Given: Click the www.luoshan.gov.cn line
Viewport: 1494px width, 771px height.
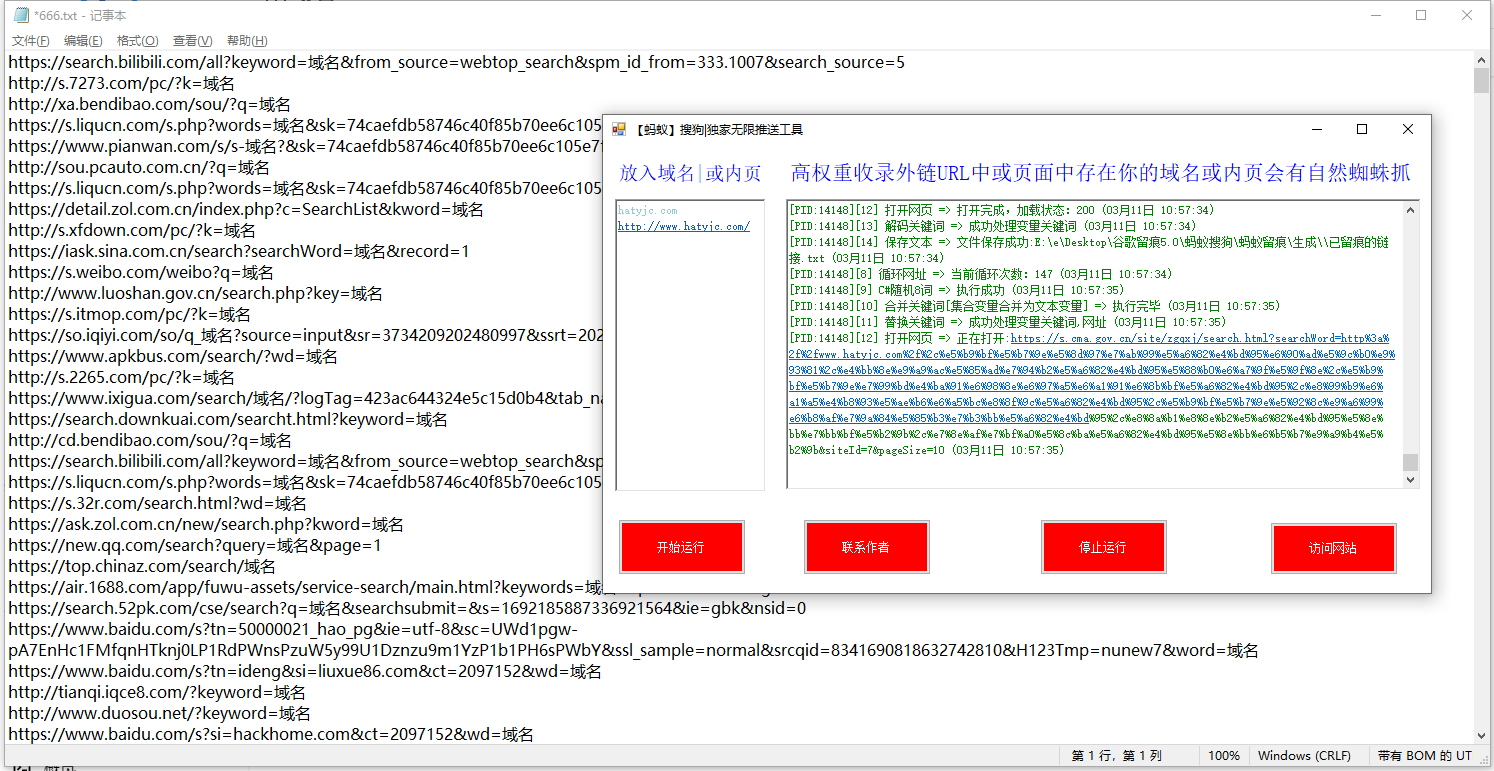Looking at the screenshot, I should [196, 293].
